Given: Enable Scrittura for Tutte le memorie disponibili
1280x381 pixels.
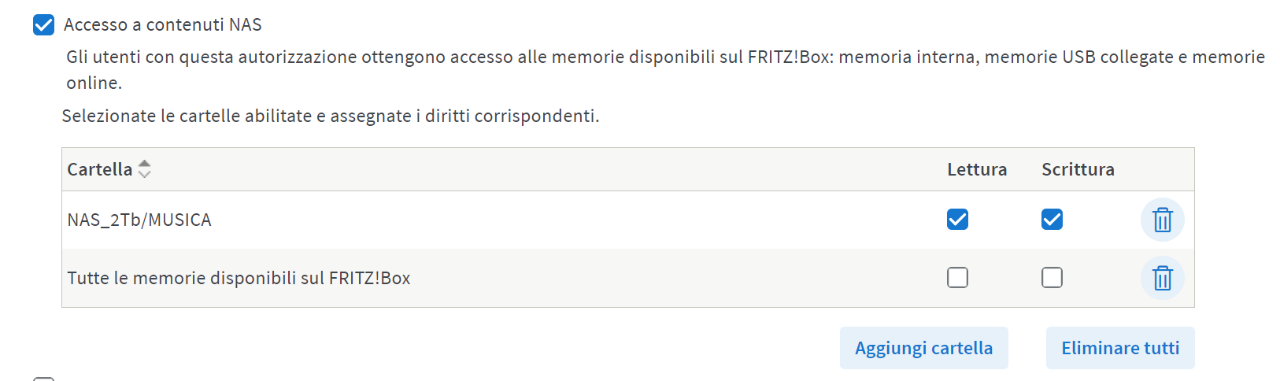Looking at the screenshot, I should click(1051, 278).
